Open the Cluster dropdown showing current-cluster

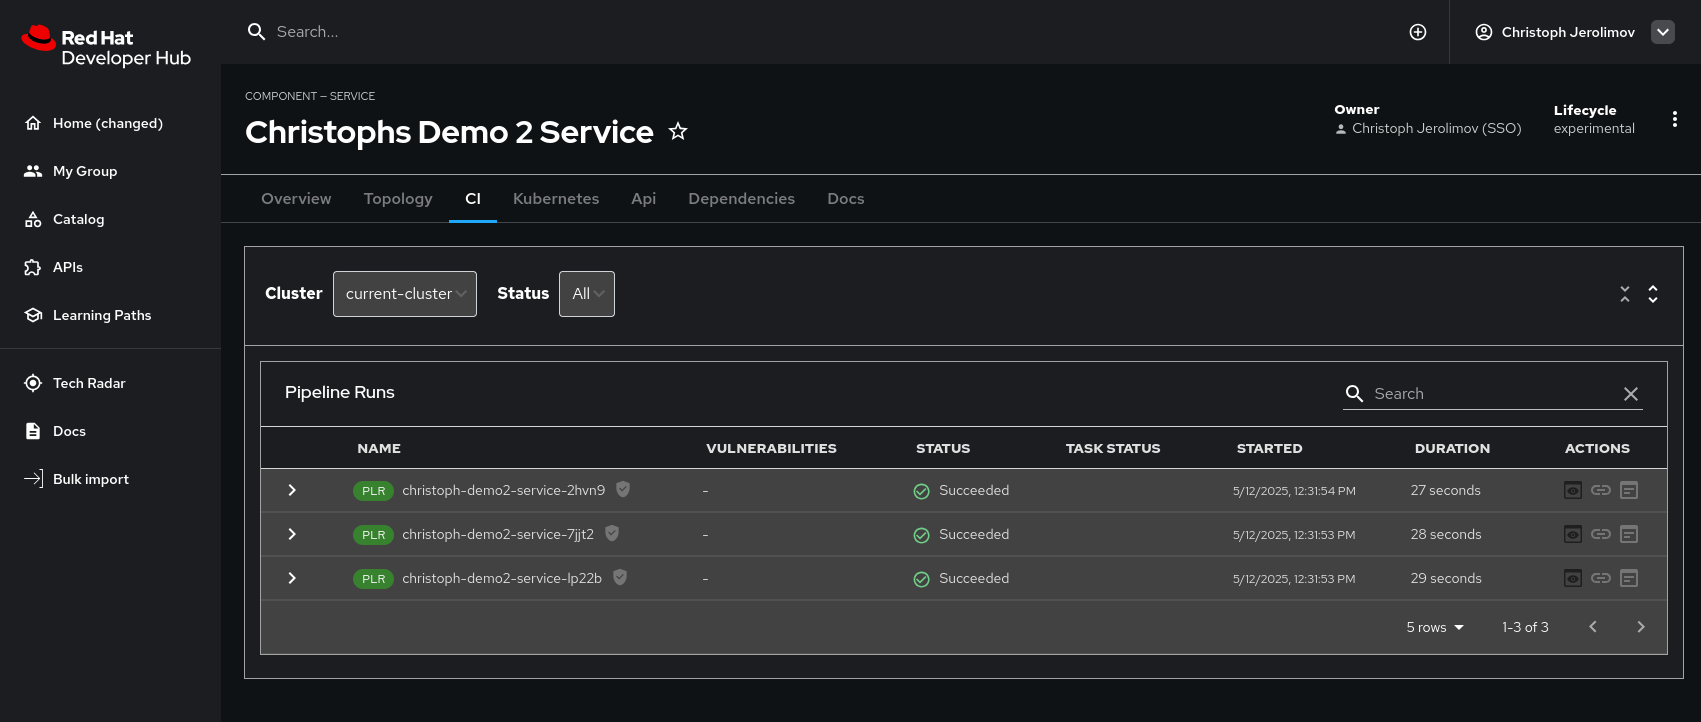[x=405, y=294]
